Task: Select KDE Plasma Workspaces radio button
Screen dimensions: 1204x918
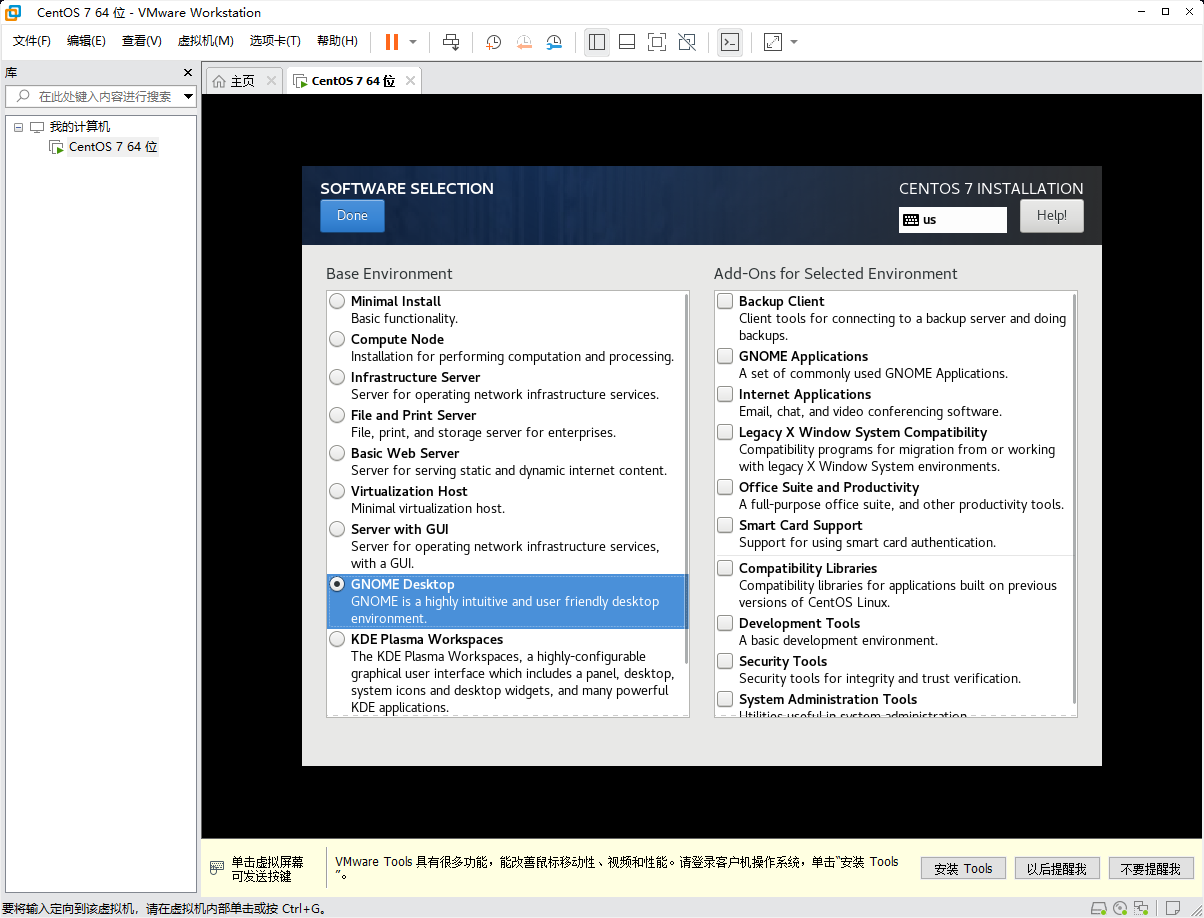Action: [337, 639]
